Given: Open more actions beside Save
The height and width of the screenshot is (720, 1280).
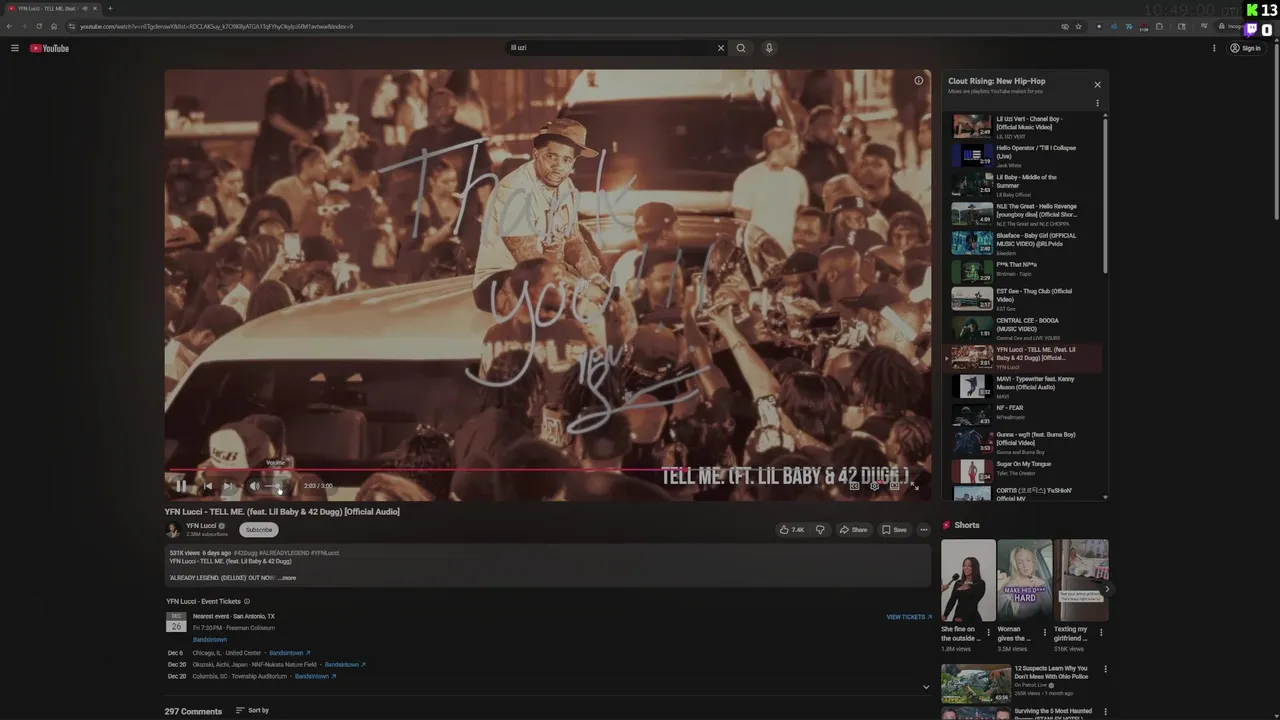Looking at the screenshot, I should coord(924,530).
